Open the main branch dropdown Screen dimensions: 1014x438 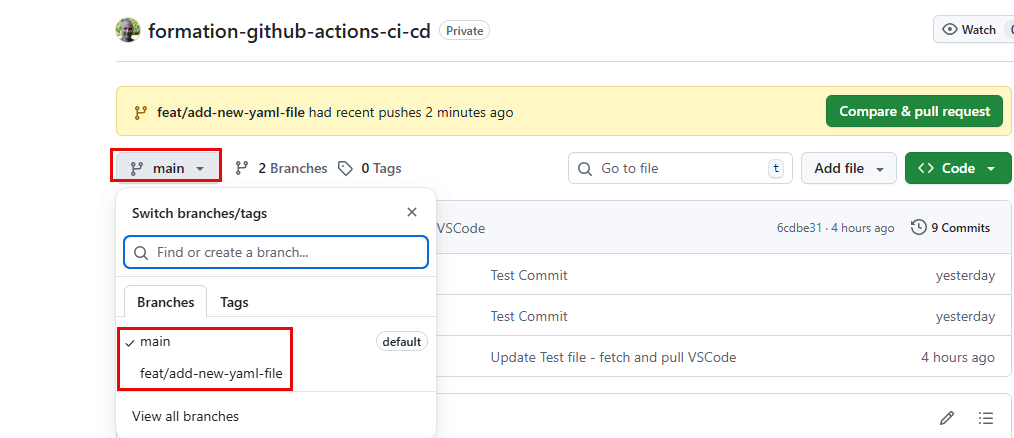[x=166, y=168]
